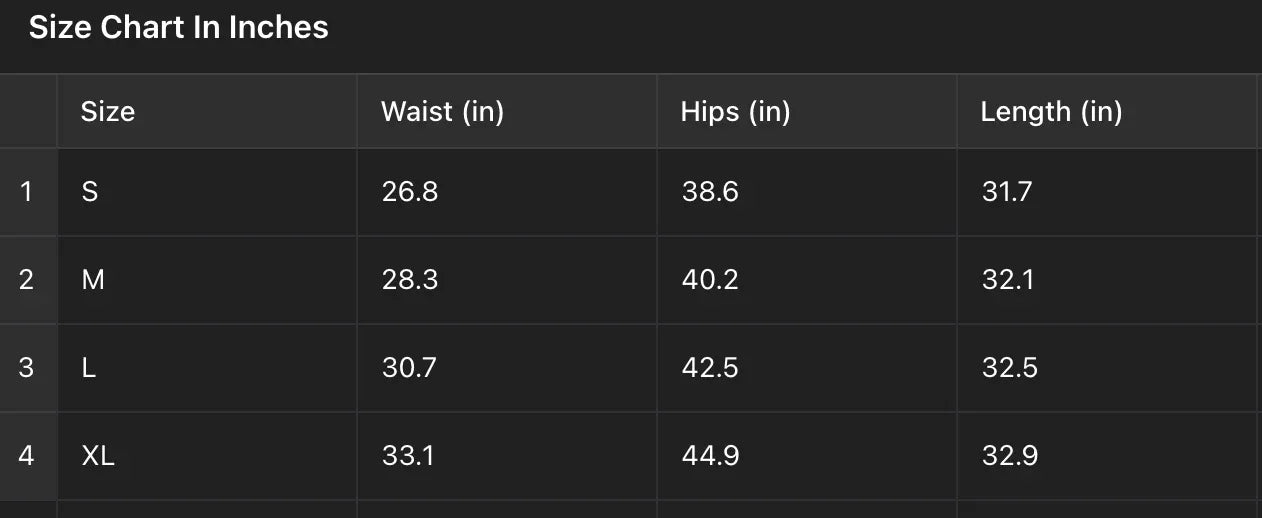This screenshot has width=1262, height=518.
Task: Select waist value 30.7 cell
Action: coord(409,367)
